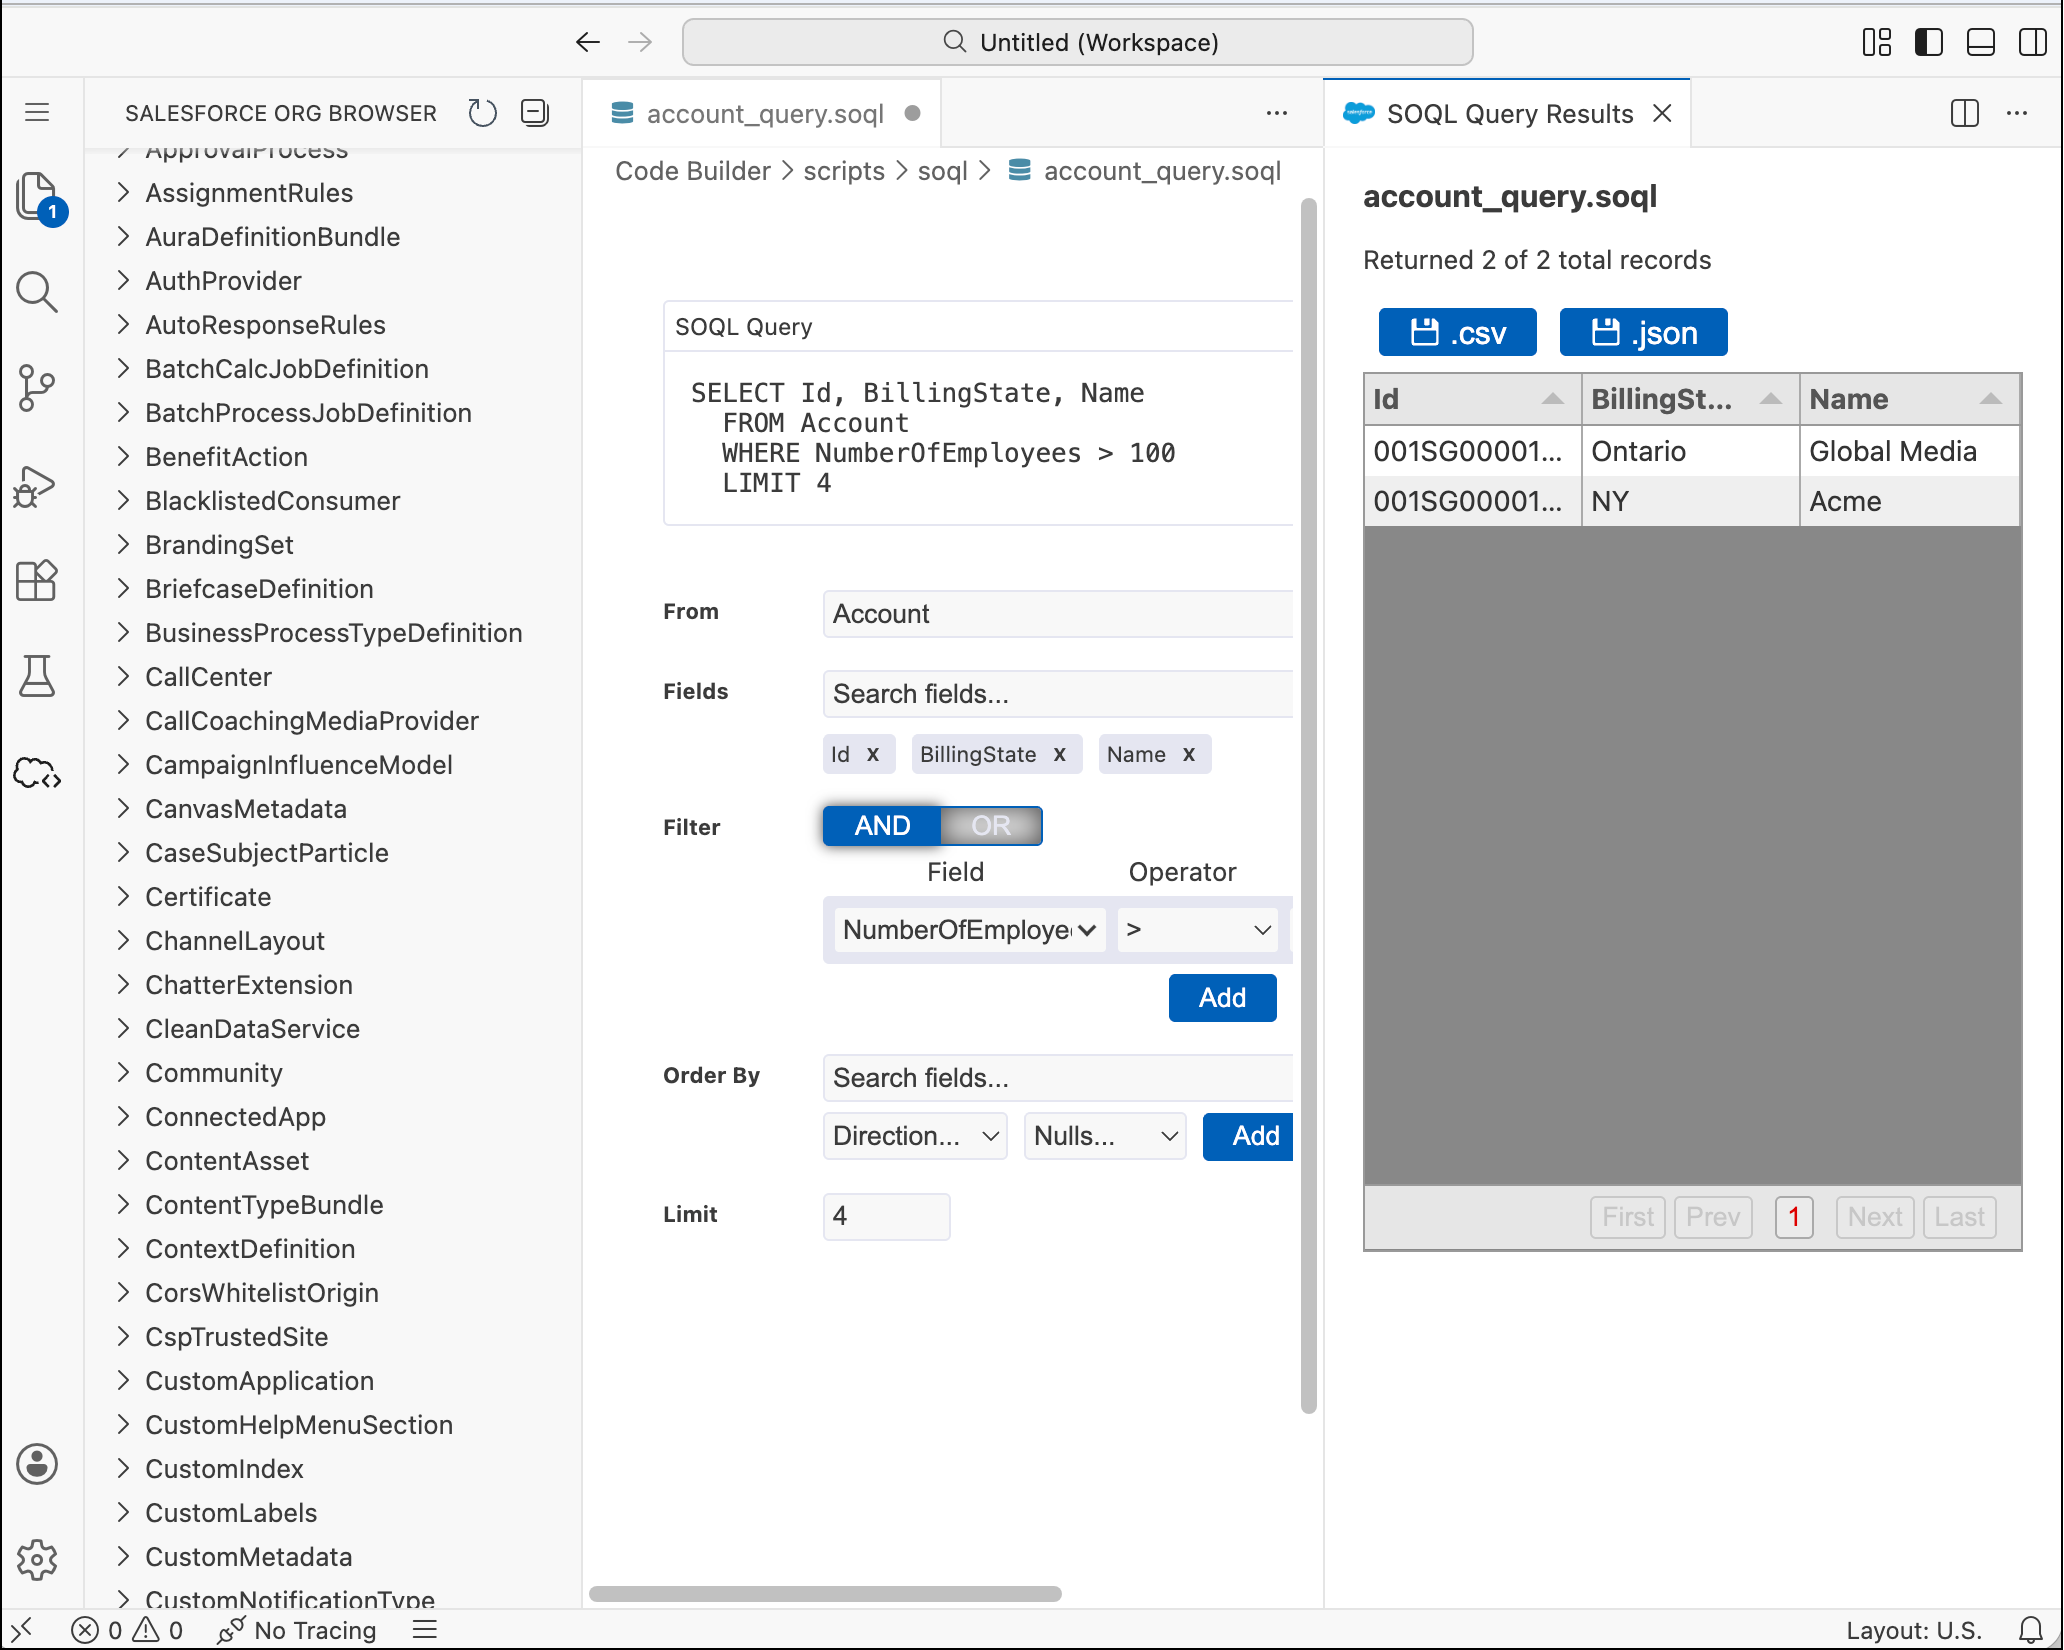This screenshot has height=1650, width=2064.
Task: Toggle bottom panel icon
Action: click(1981, 42)
